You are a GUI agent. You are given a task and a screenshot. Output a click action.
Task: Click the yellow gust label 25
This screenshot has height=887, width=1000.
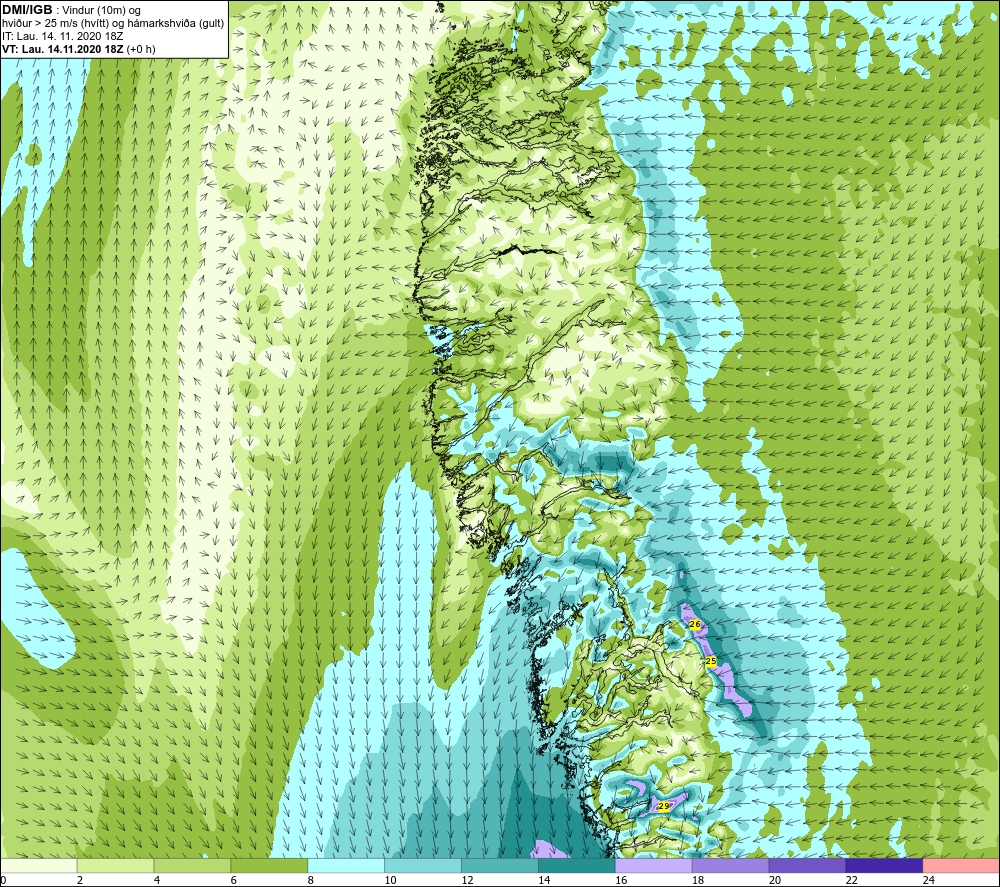711,662
